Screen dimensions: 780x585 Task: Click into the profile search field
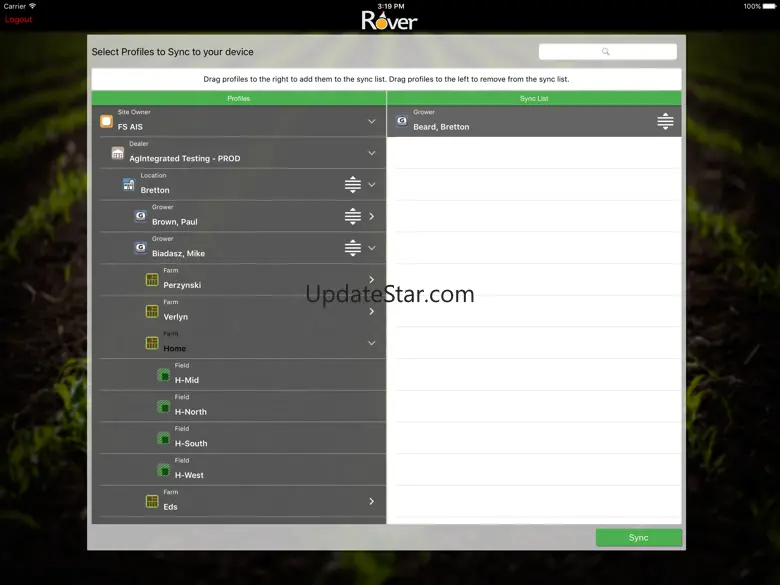607,51
